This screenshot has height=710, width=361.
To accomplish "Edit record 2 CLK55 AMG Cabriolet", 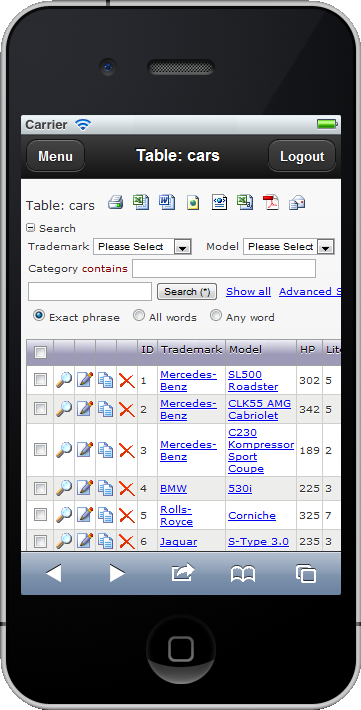I will [85, 409].
